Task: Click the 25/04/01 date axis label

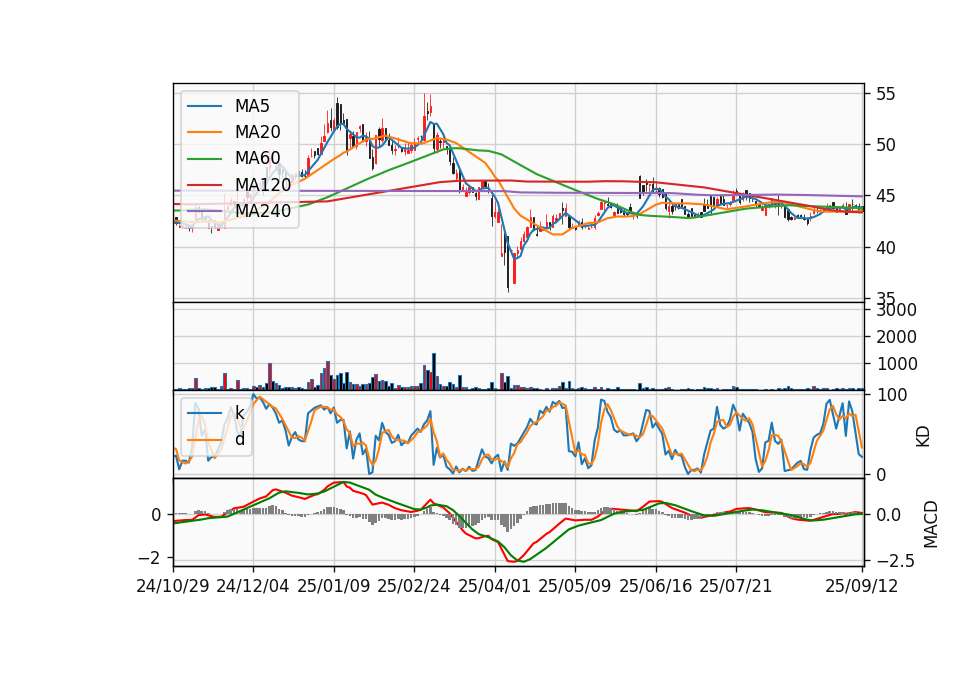Action: [x=494, y=586]
